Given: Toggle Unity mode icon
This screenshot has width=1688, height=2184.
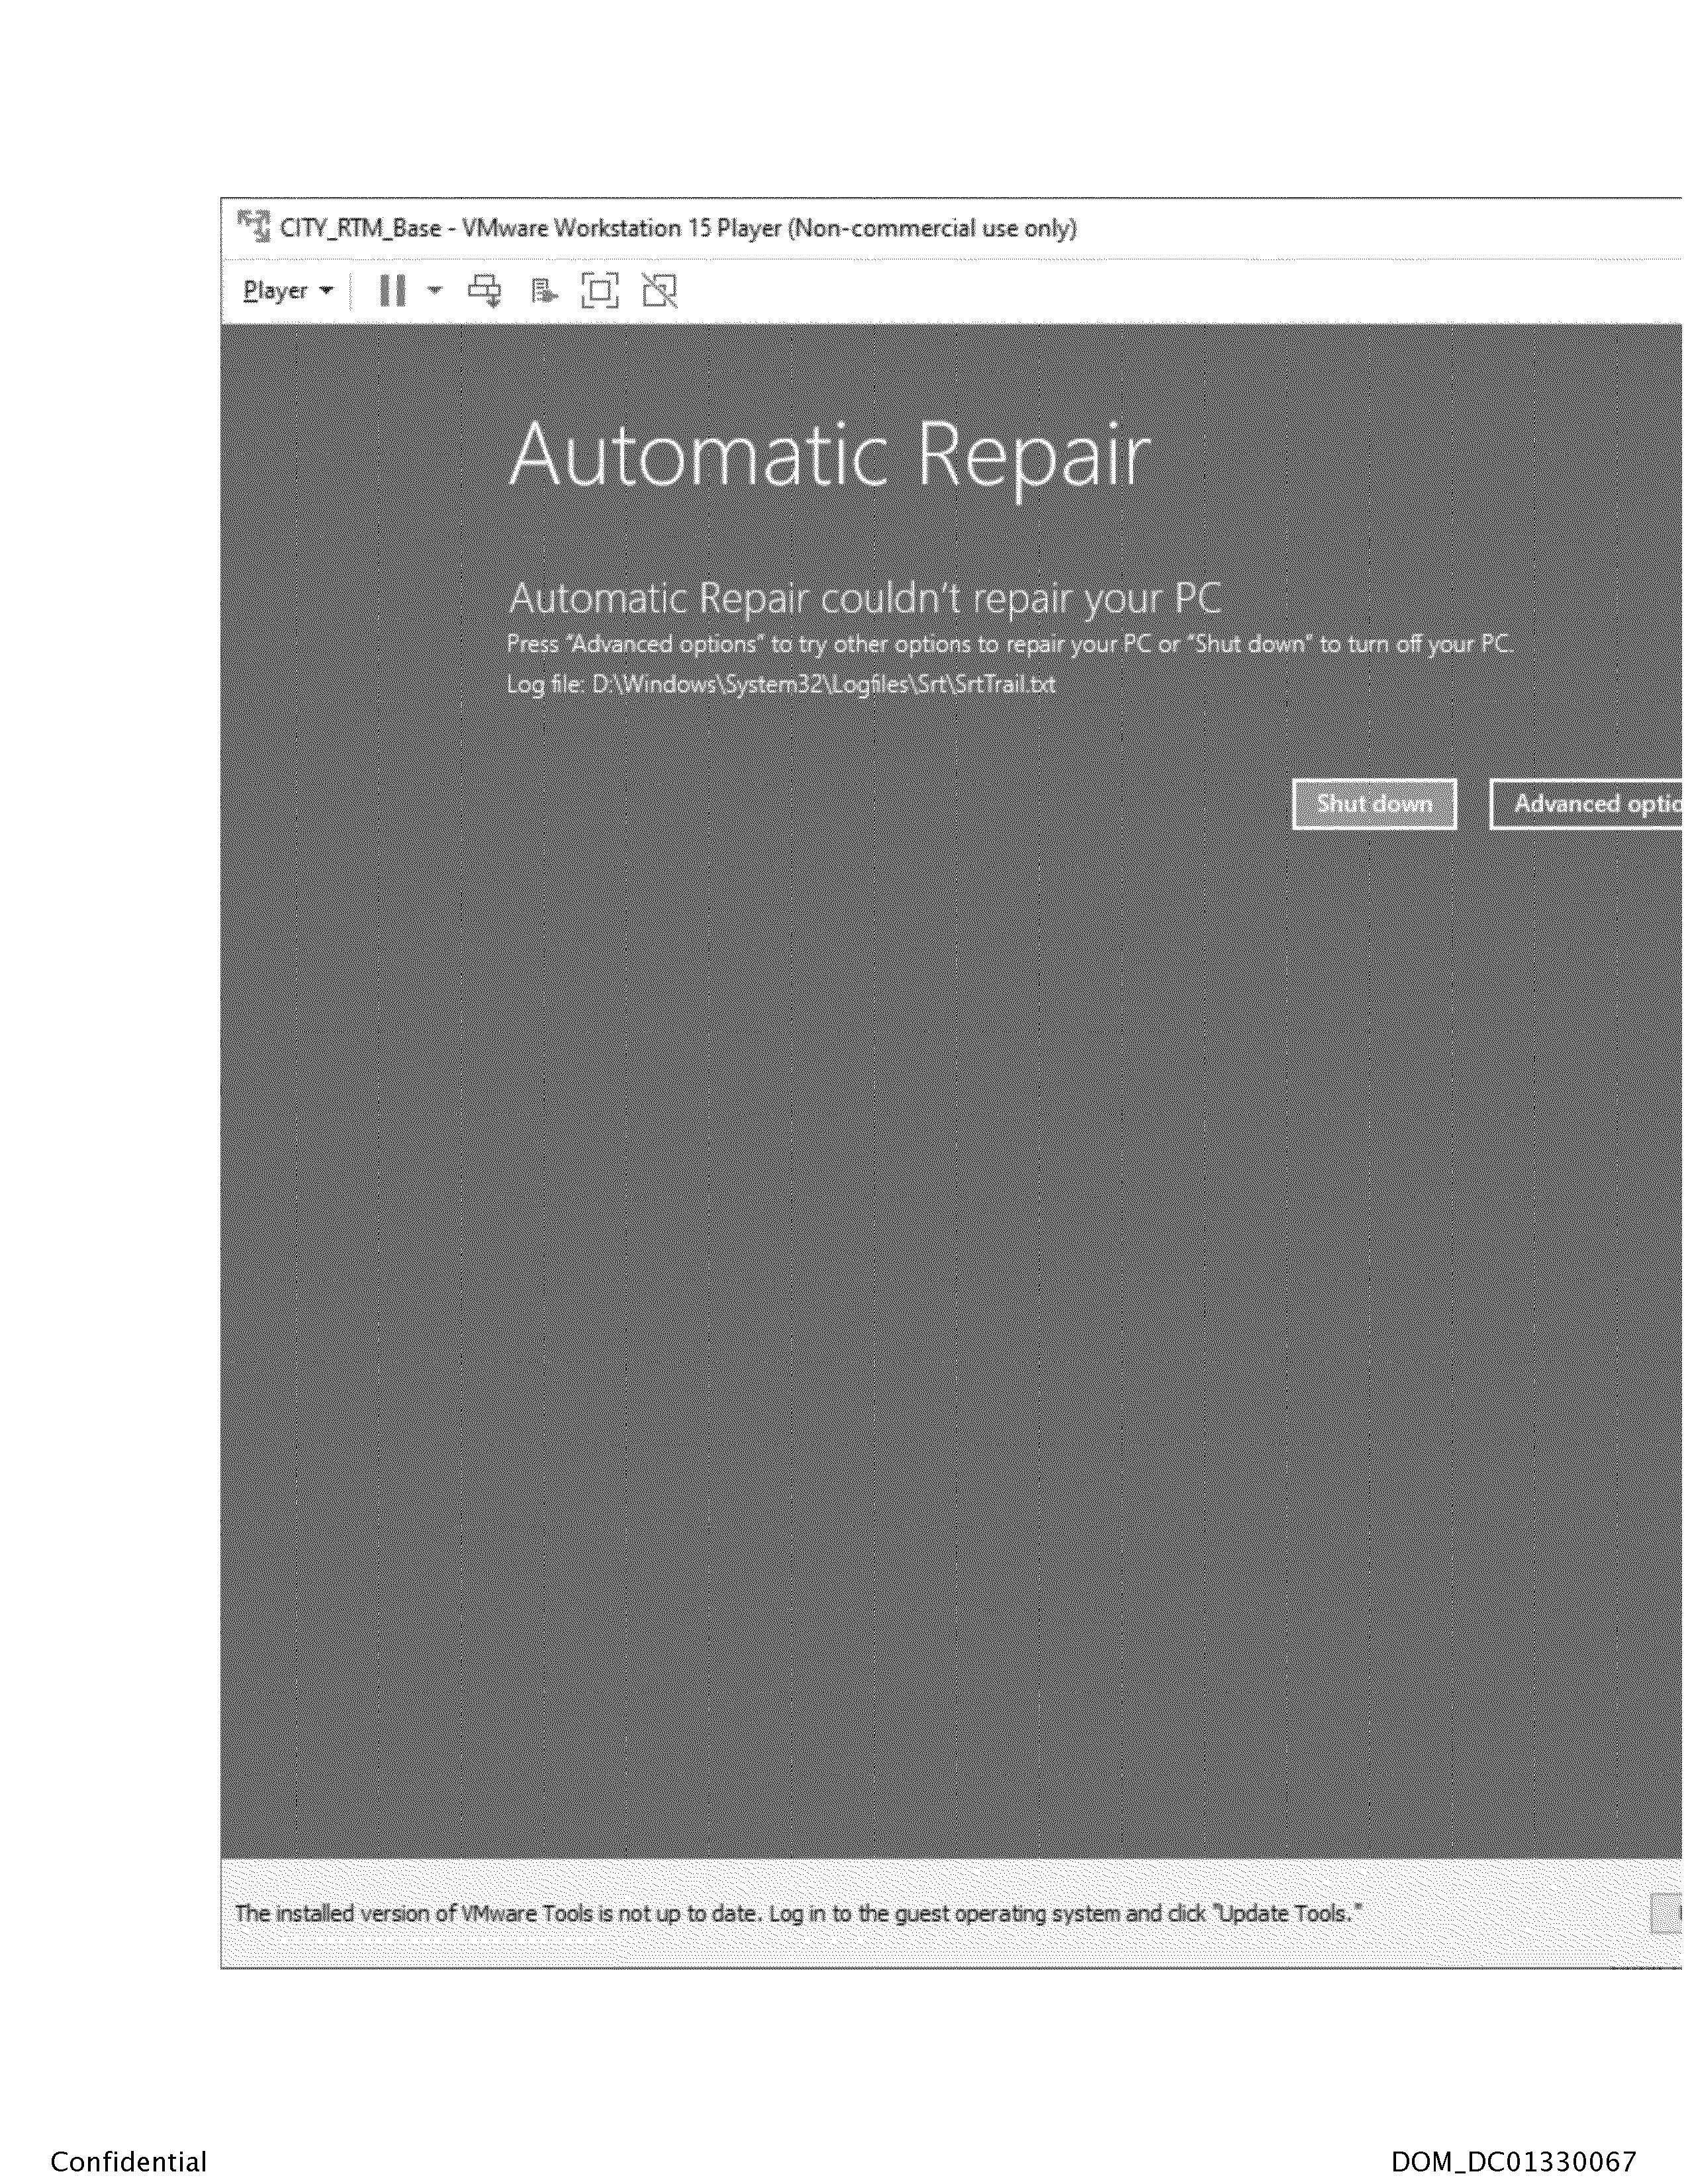Looking at the screenshot, I should tap(660, 291).
